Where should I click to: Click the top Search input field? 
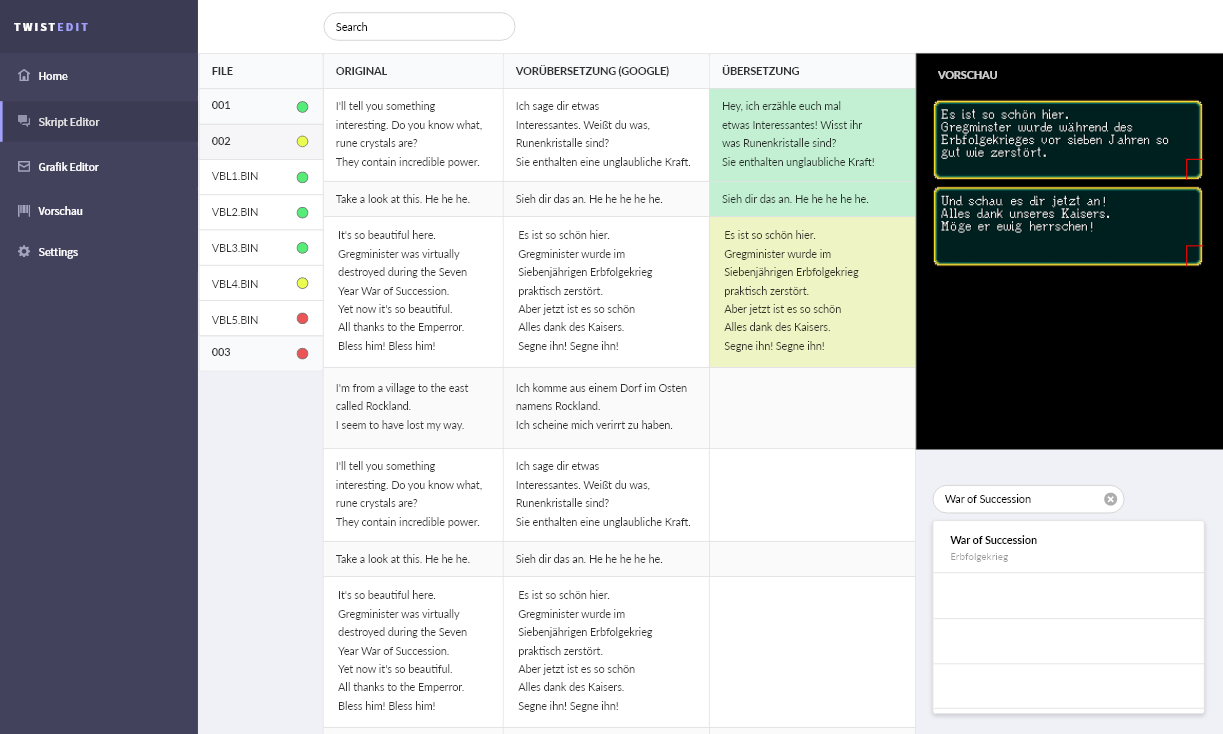tap(419, 27)
